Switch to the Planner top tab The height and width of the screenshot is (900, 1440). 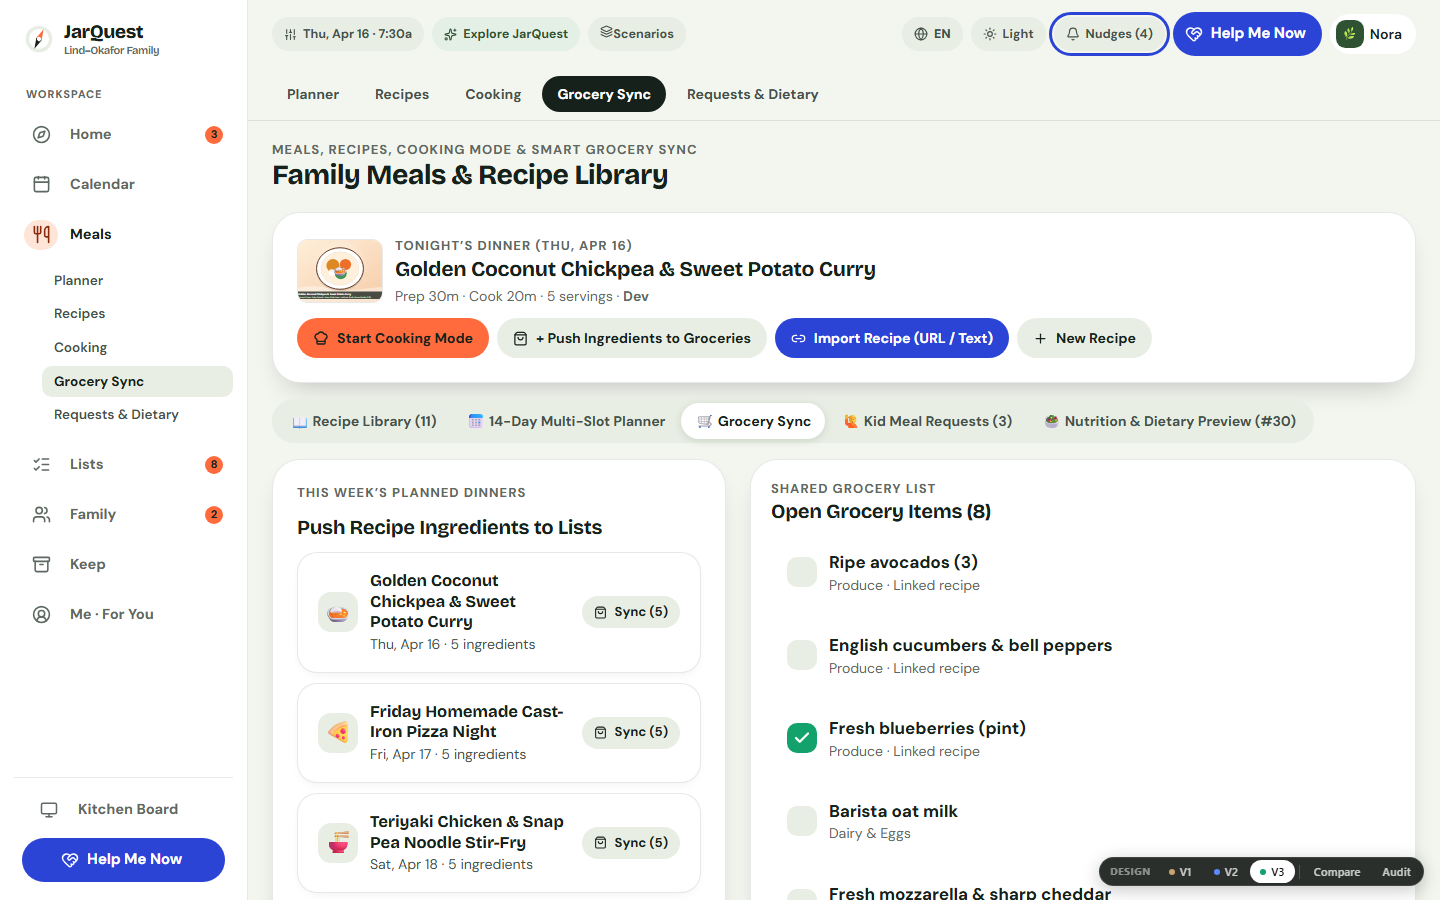point(313,94)
